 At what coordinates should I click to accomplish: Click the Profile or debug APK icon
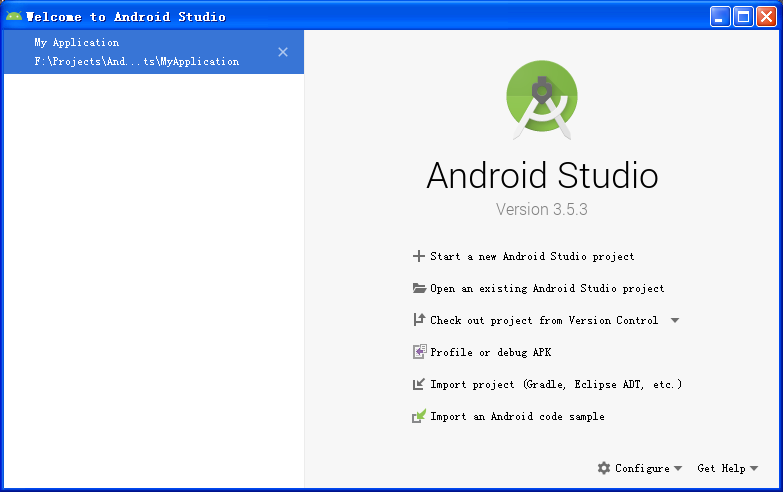419,352
